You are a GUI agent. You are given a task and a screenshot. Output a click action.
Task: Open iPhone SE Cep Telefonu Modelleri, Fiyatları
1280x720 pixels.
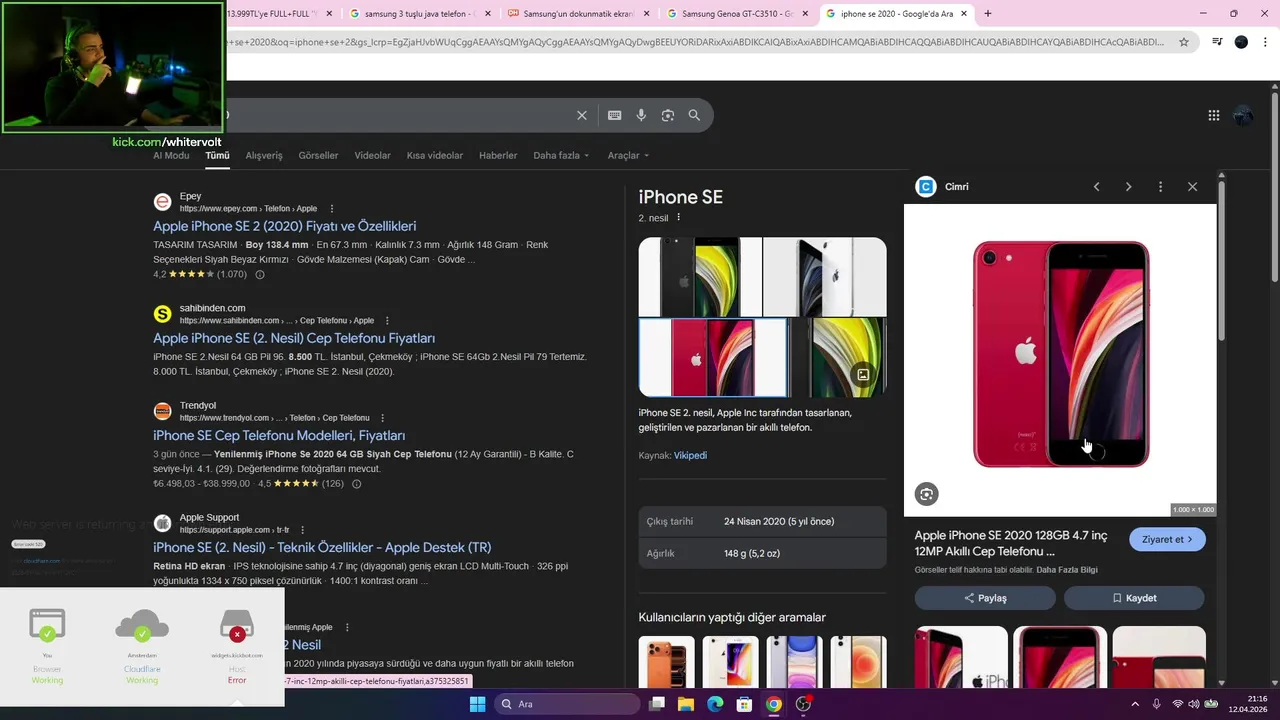279,436
